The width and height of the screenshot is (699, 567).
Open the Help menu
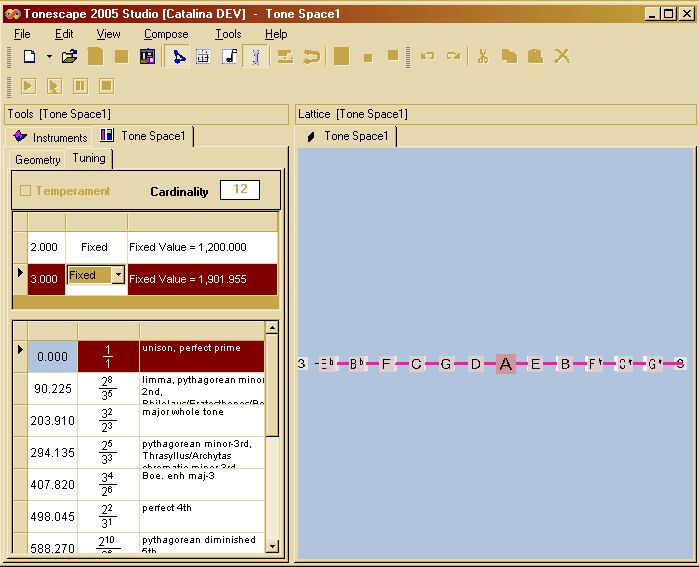pos(276,34)
